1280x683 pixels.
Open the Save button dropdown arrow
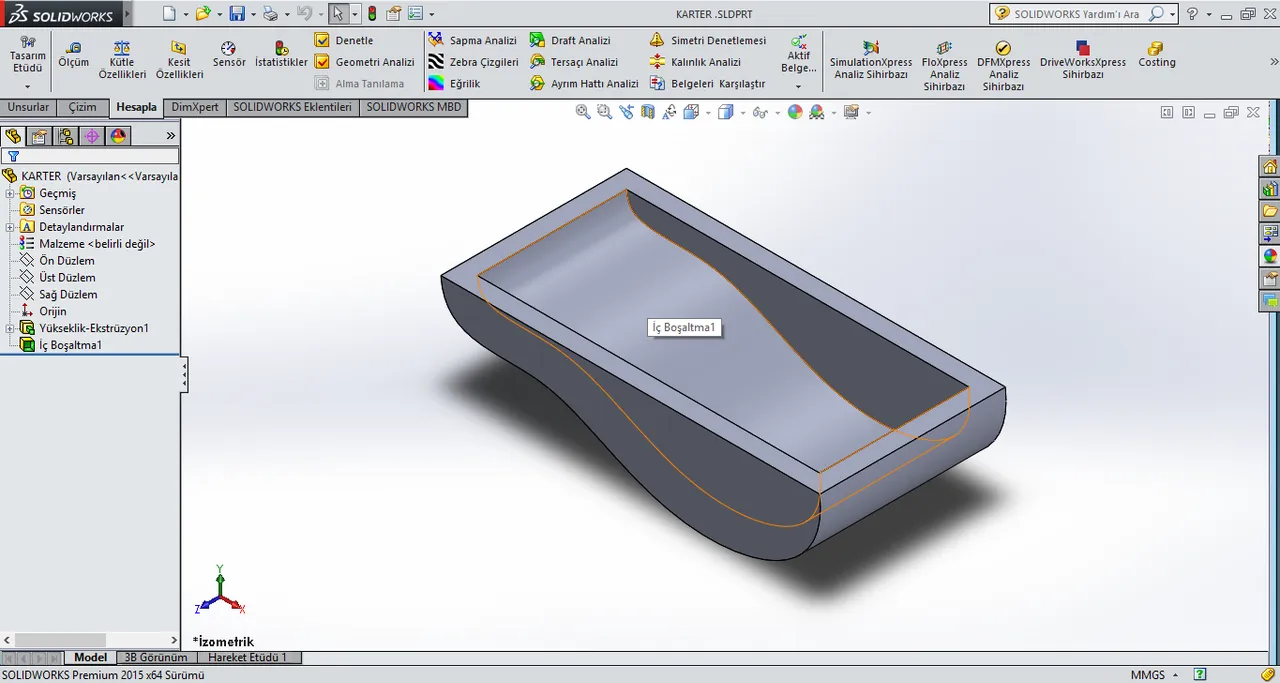(x=253, y=14)
